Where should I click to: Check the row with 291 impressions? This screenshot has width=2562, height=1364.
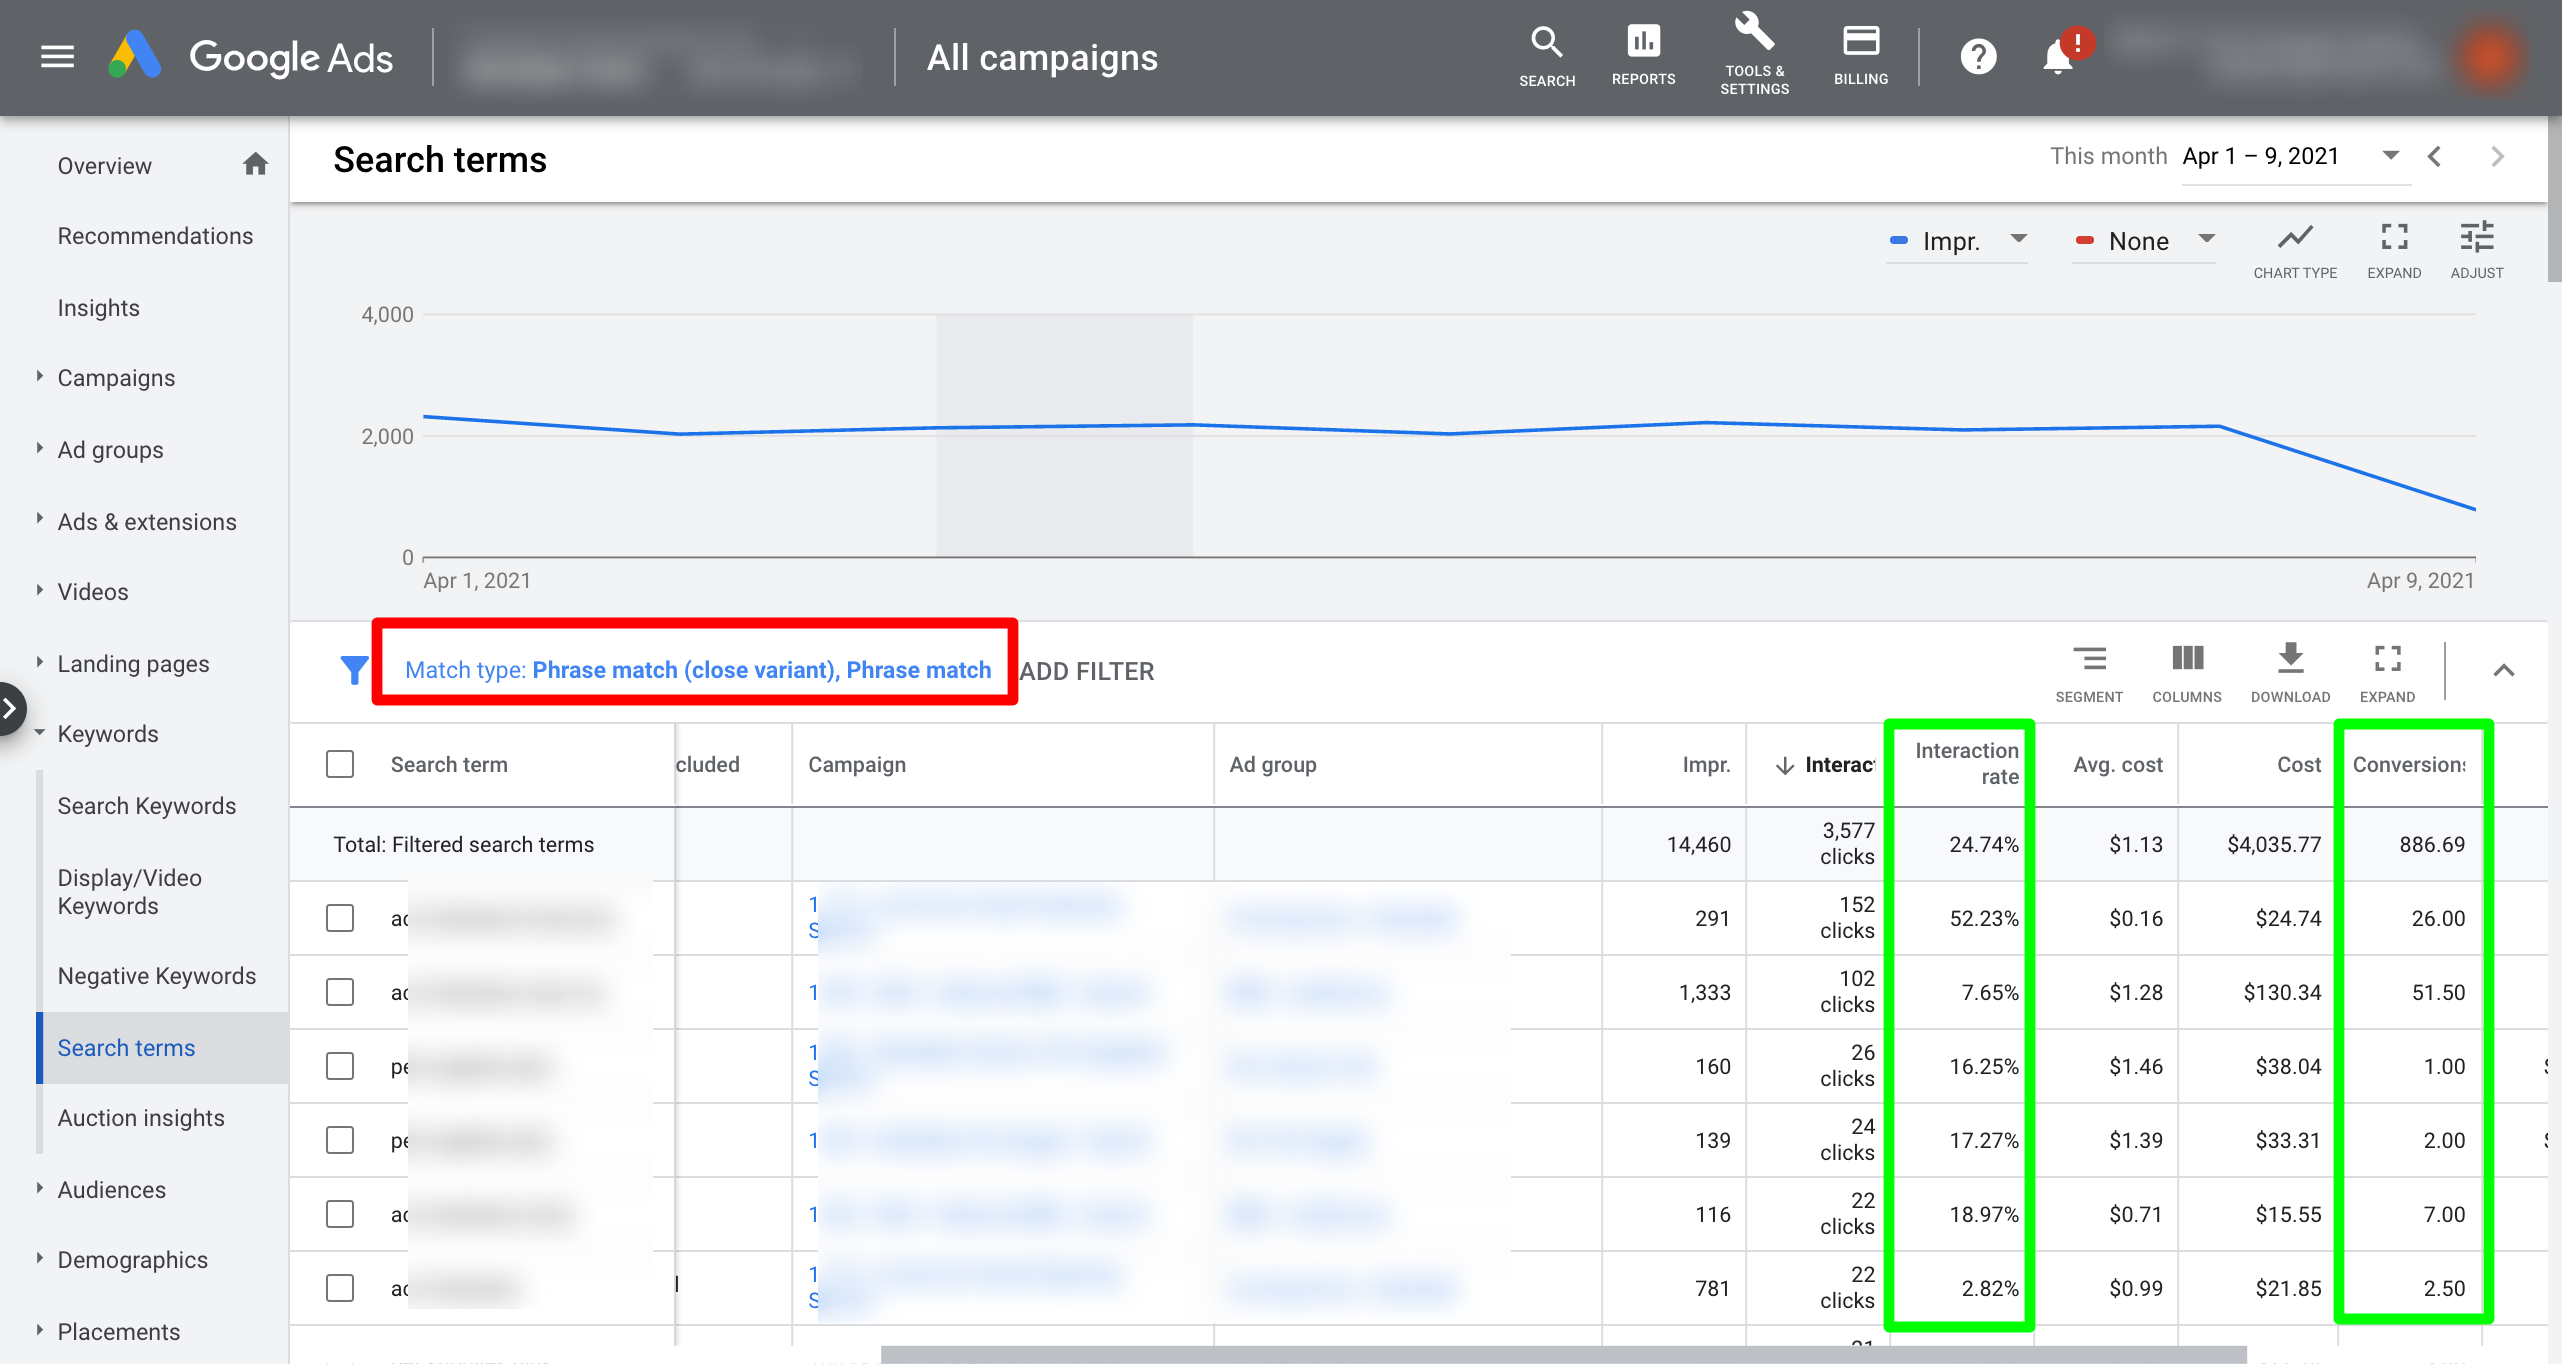click(340, 918)
